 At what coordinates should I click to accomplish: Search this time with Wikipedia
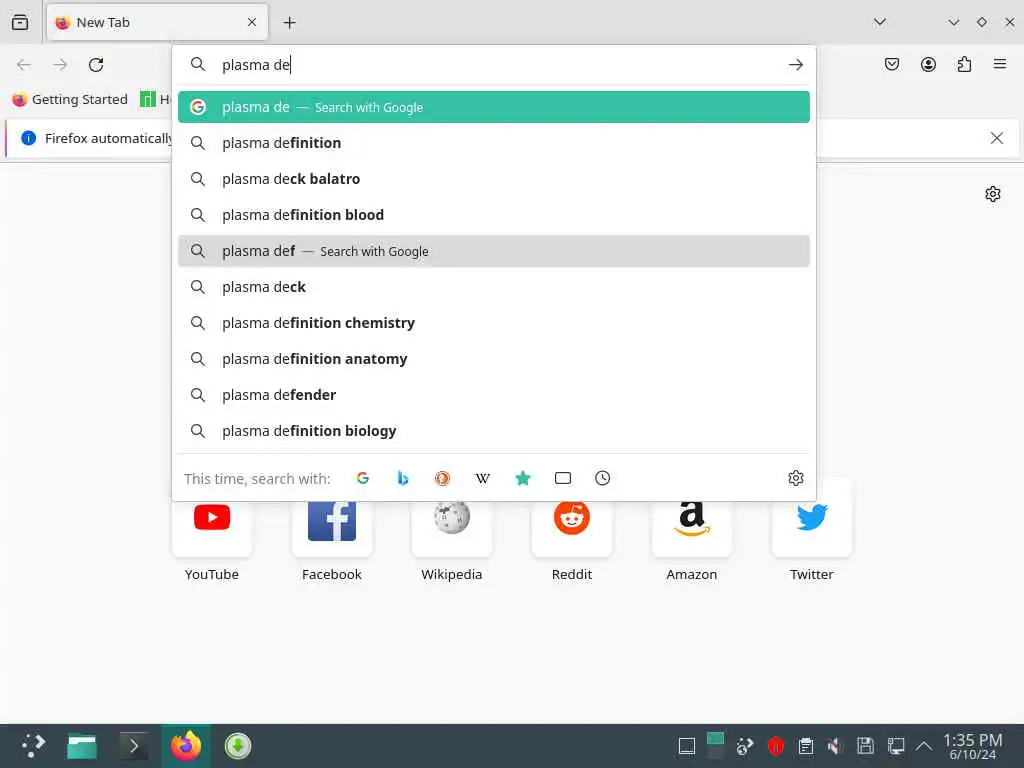[x=483, y=478]
